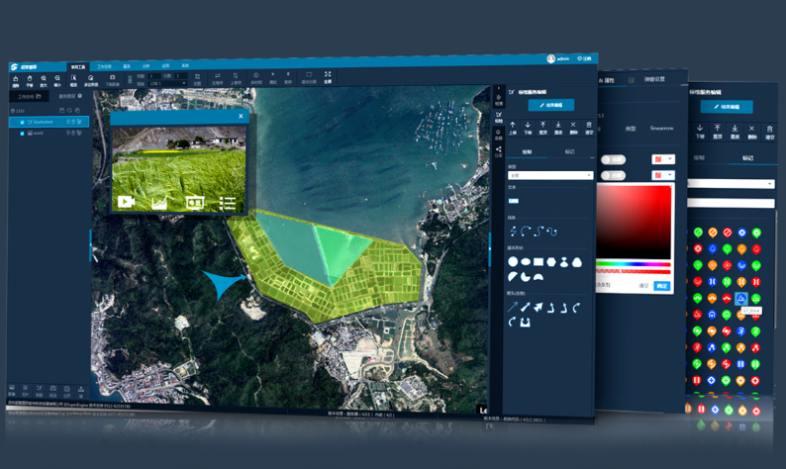Click the zoom-in magnifier tool

(44, 80)
